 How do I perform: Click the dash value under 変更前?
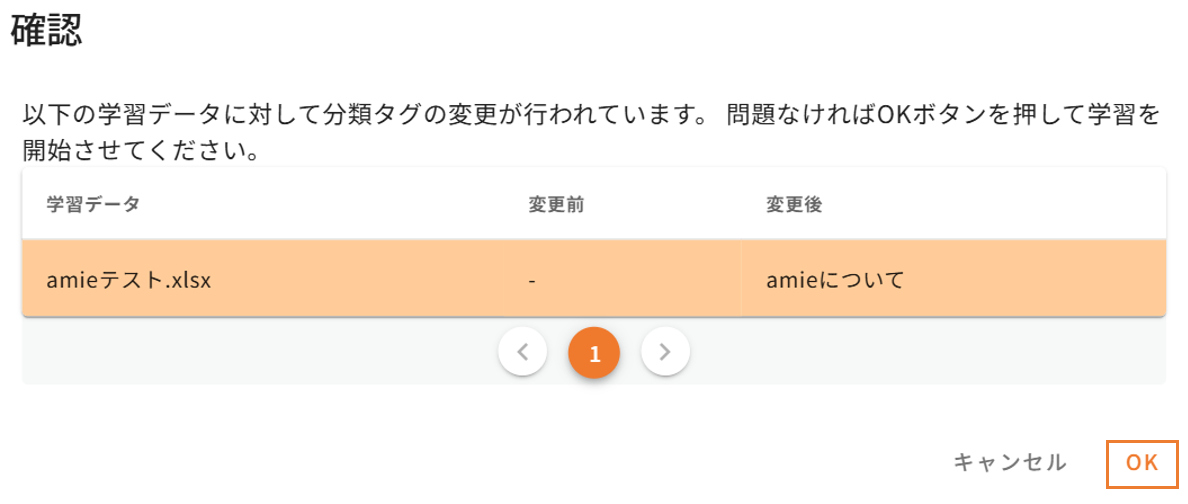(x=533, y=280)
